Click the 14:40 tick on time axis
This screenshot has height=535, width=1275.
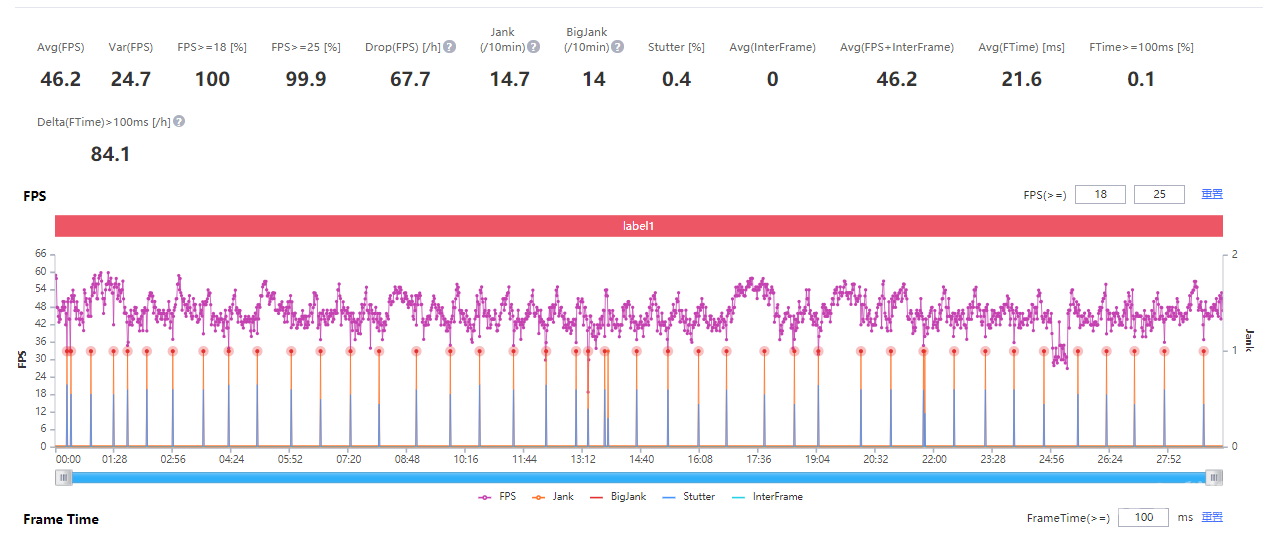(642, 459)
